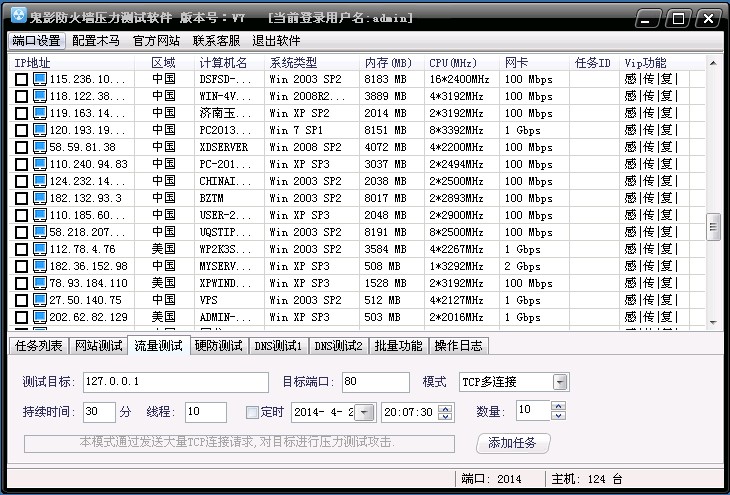730x495 pixels.
Task: Click the computer icon for 27.50.140.75
Action: point(40,300)
